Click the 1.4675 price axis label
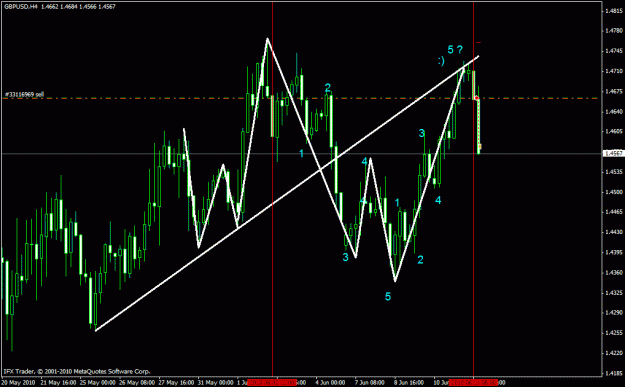625x387 pixels. (x=614, y=92)
